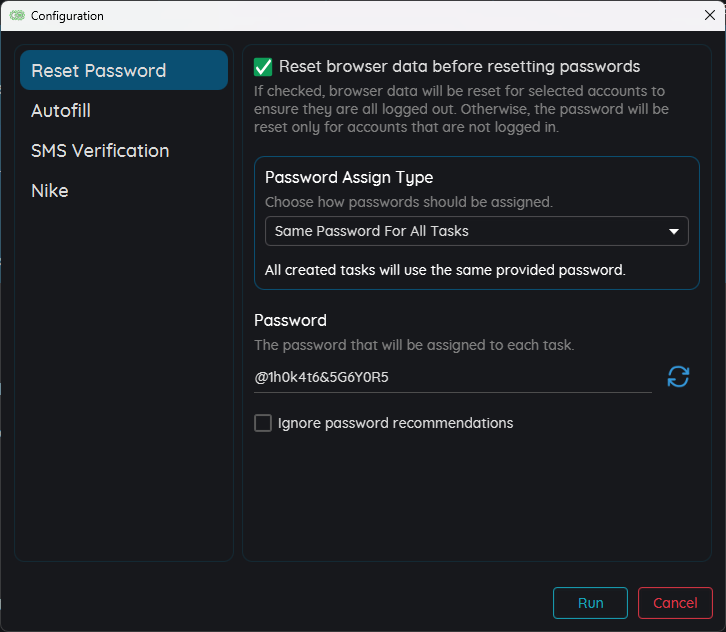This screenshot has width=726, height=632.
Task: Click the green app logo in title bar
Action: [x=17, y=16]
